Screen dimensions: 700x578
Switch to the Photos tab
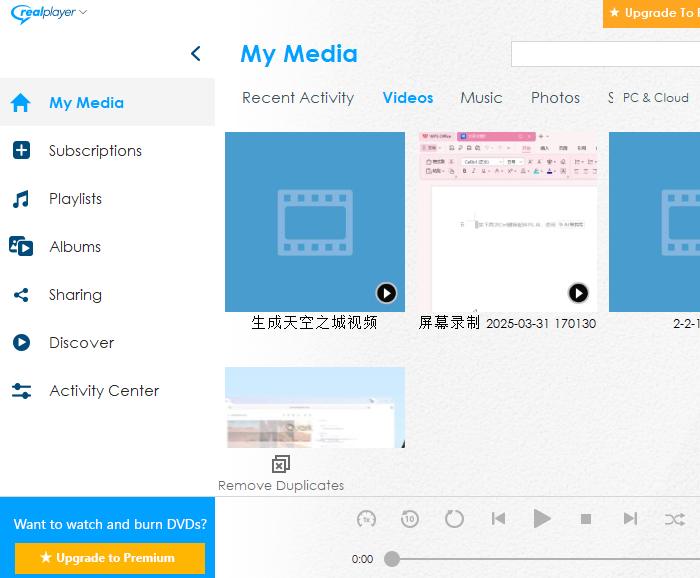pyautogui.click(x=555, y=98)
